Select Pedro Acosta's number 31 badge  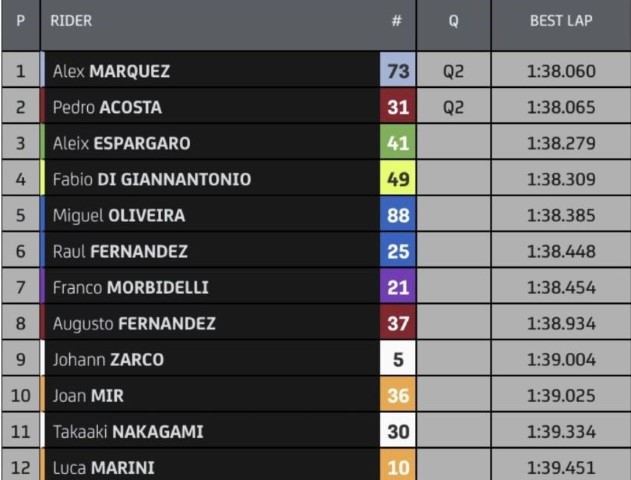click(398, 107)
